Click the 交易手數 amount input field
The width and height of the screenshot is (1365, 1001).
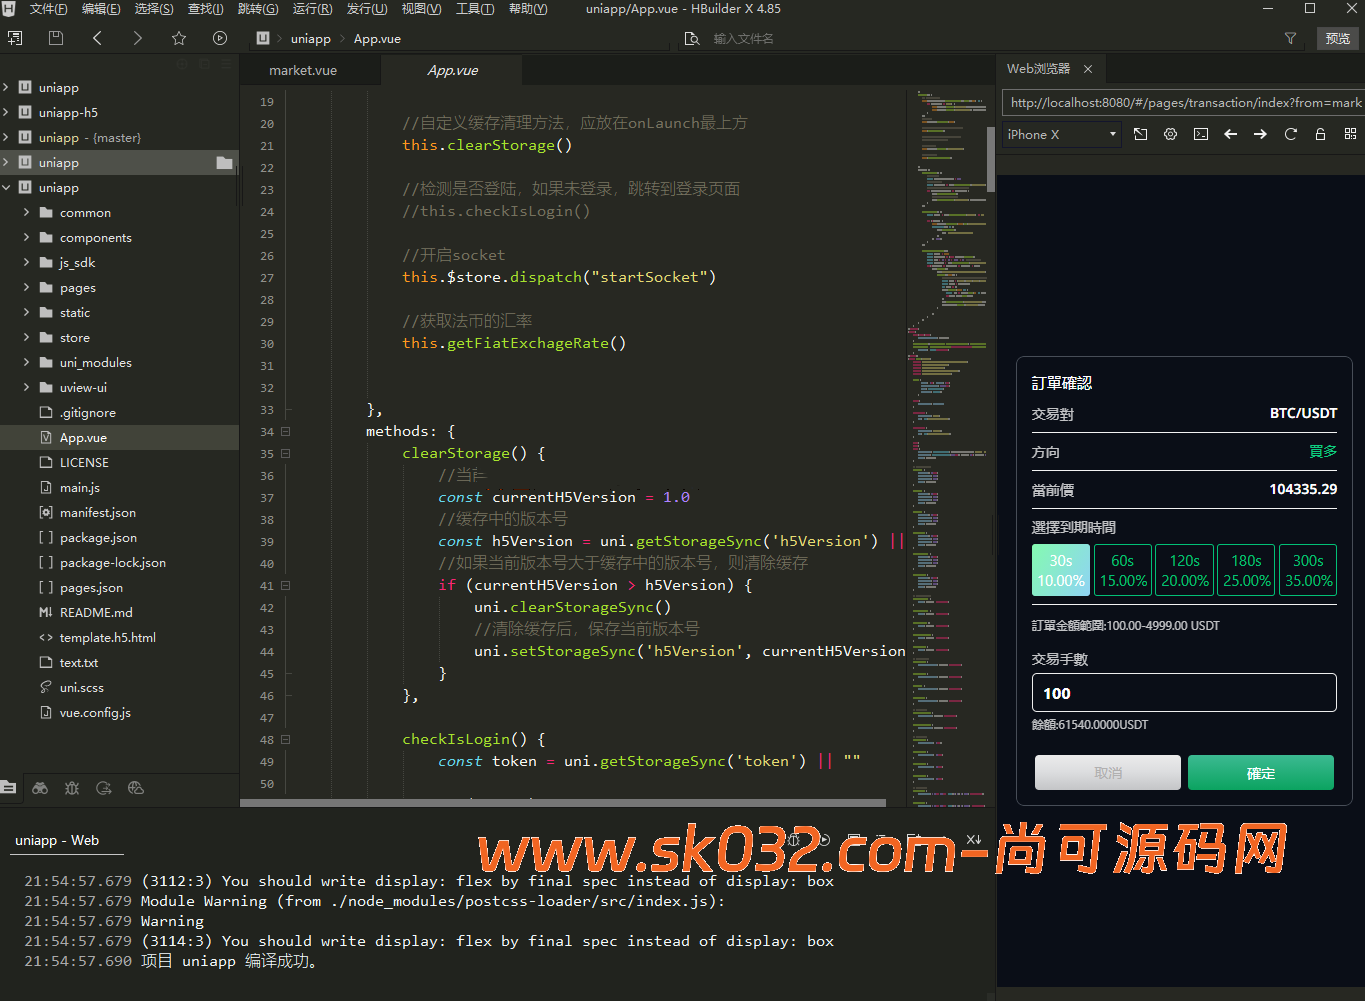[x=1184, y=693]
